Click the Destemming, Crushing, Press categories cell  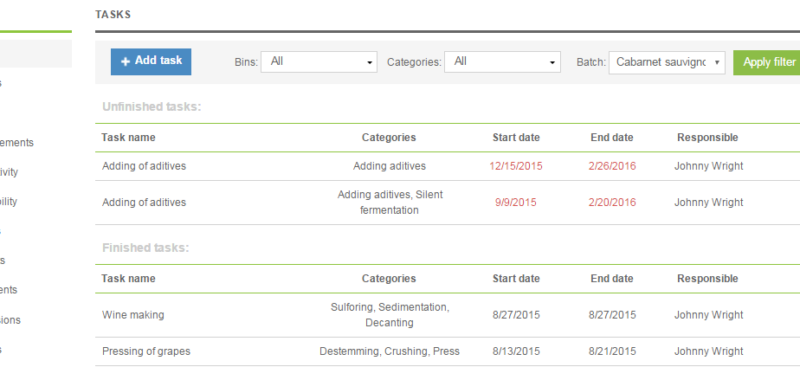(389, 351)
